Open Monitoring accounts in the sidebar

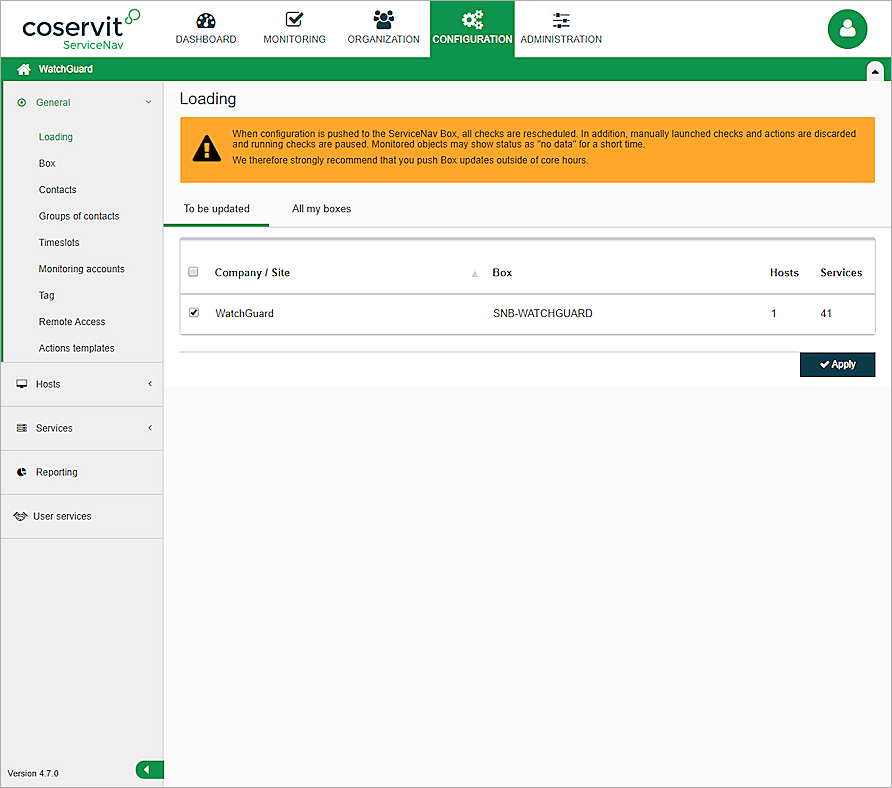81,269
